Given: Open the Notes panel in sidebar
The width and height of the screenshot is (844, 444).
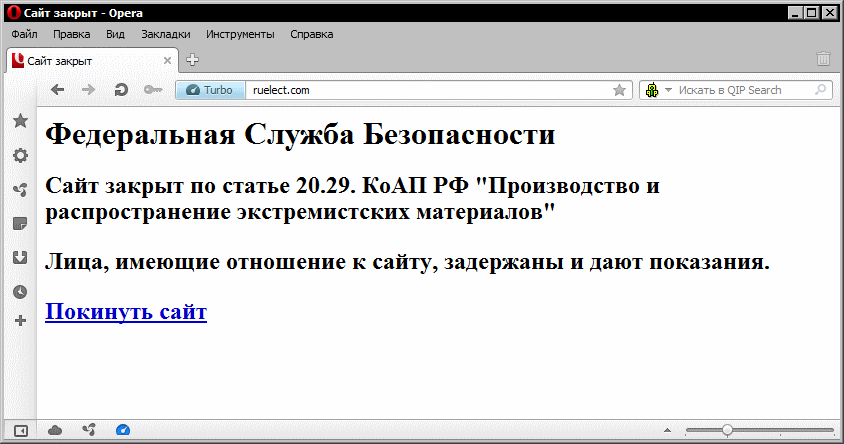Looking at the screenshot, I should pos(19,223).
